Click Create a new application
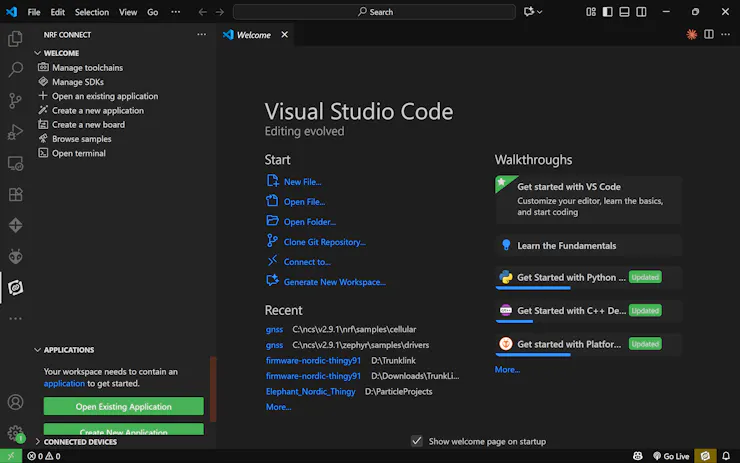Image resolution: width=740 pixels, height=463 pixels. (x=98, y=110)
